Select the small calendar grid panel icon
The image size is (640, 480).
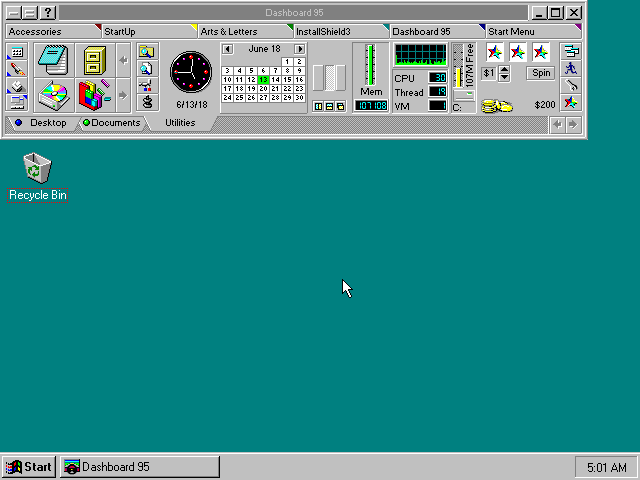tap(17, 52)
